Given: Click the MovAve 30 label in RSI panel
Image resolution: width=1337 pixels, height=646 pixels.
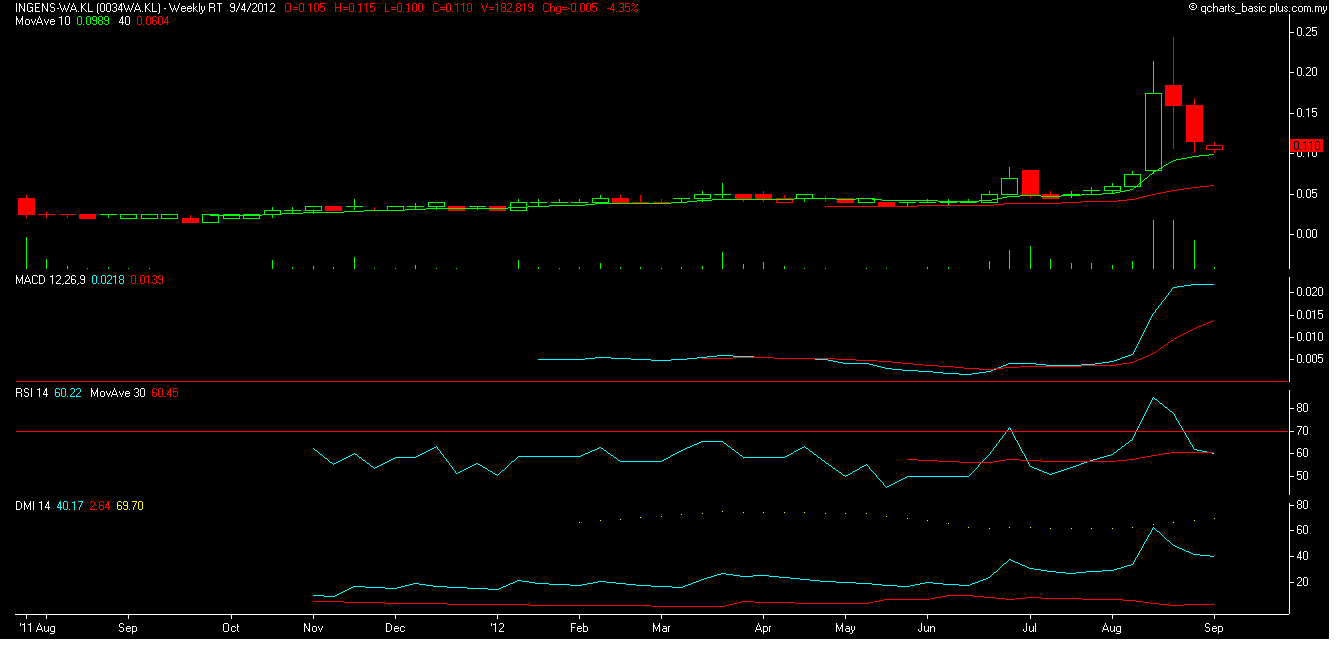Looking at the screenshot, I should click(117, 393).
